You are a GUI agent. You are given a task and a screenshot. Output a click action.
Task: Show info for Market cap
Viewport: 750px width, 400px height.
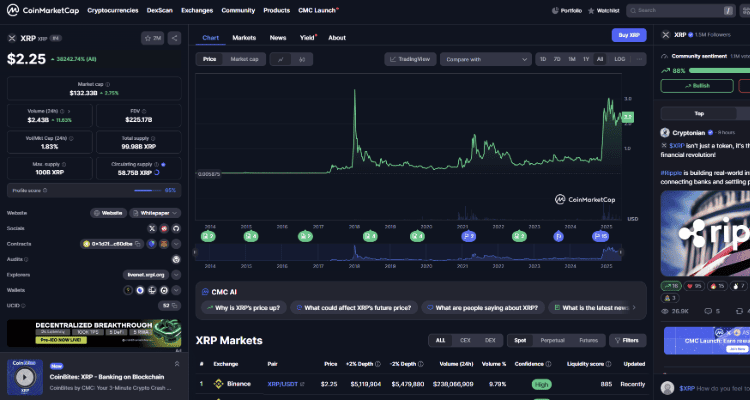pyautogui.click(x=108, y=84)
